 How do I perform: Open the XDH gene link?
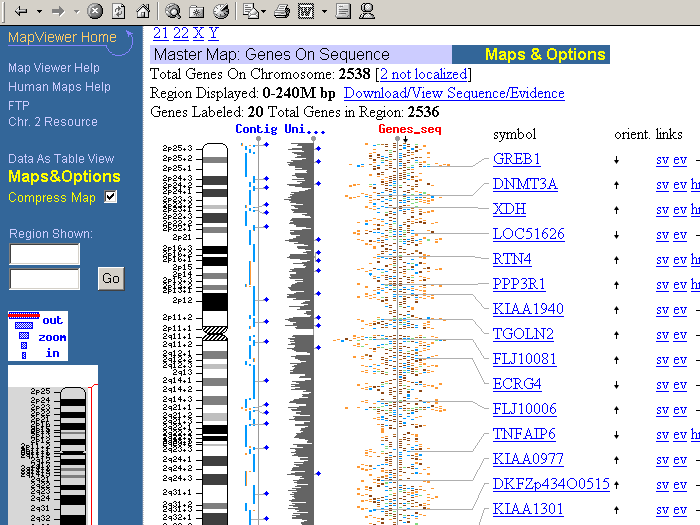click(x=509, y=209)
